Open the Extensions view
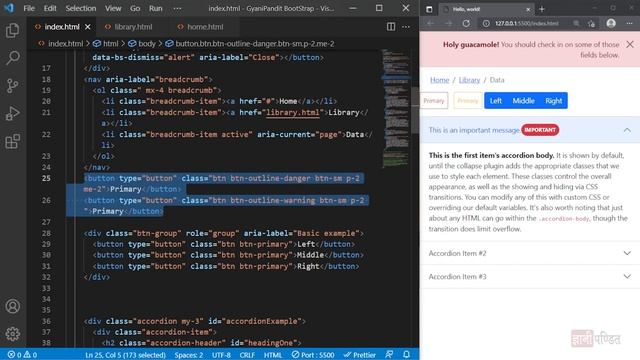The width and height of the screenshot is (640, 360). click(13, 141)
